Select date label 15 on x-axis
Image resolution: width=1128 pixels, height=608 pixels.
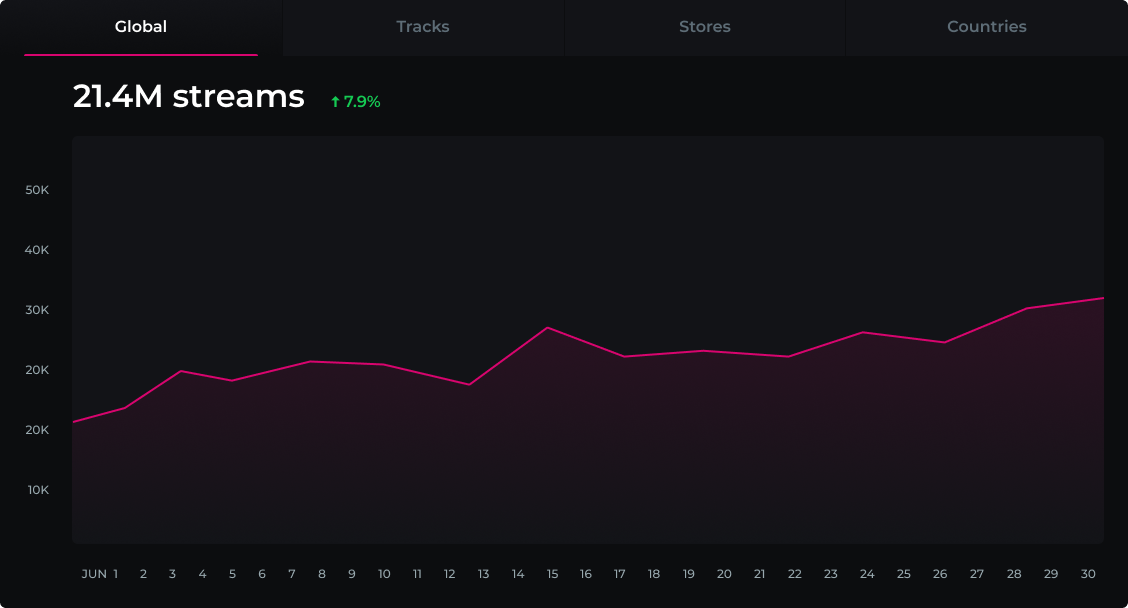click(x=552, y=574)
